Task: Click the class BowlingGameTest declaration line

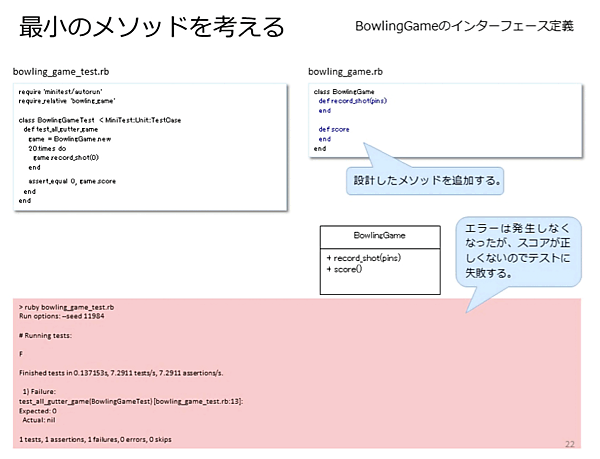Action: (x=100, y=120)
